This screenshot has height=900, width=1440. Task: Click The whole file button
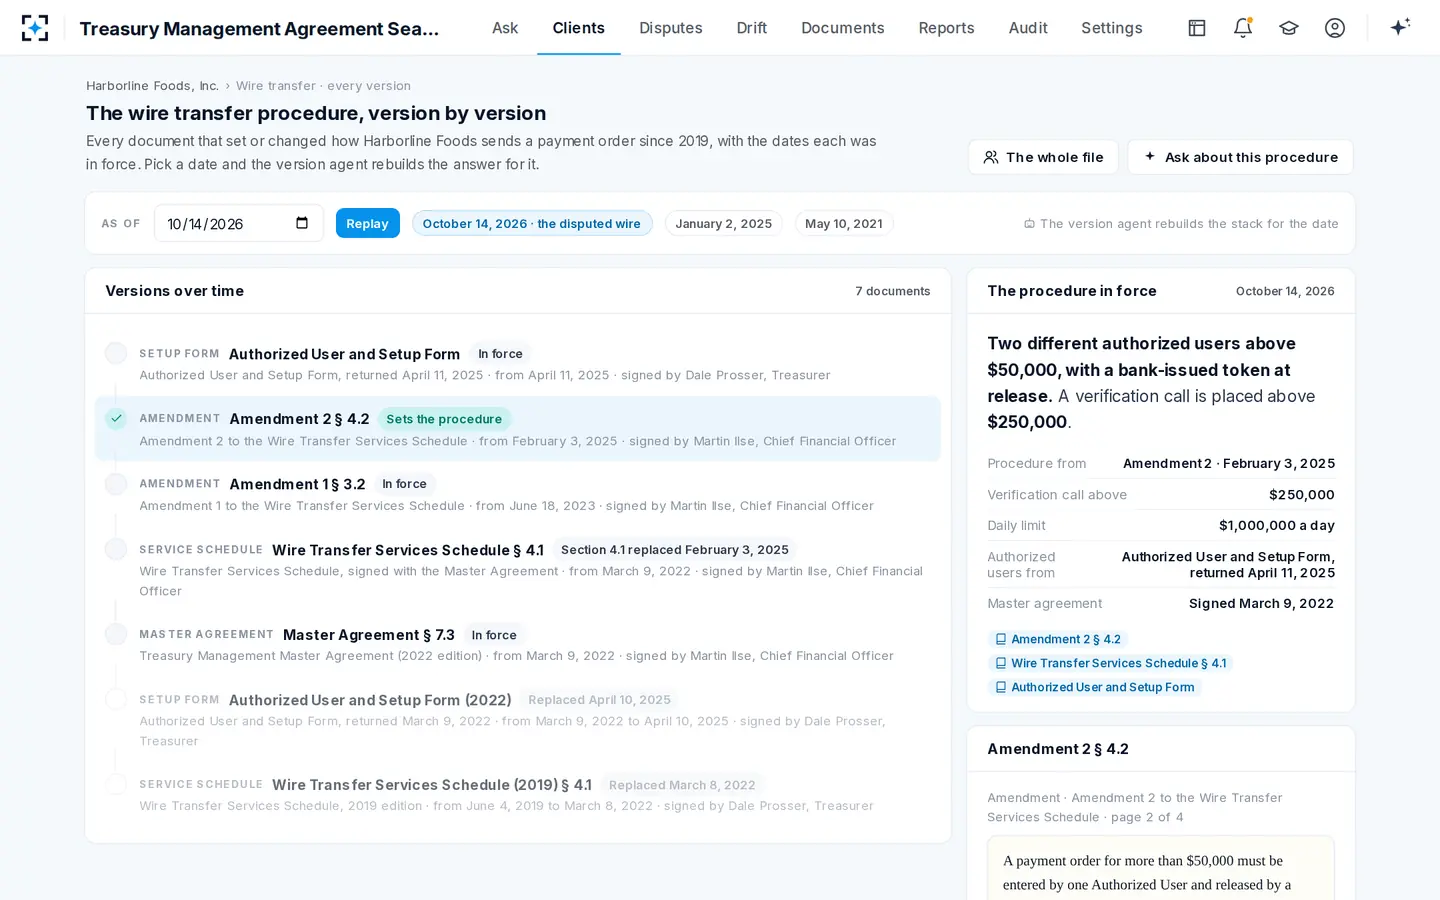tap(1043, 157)
